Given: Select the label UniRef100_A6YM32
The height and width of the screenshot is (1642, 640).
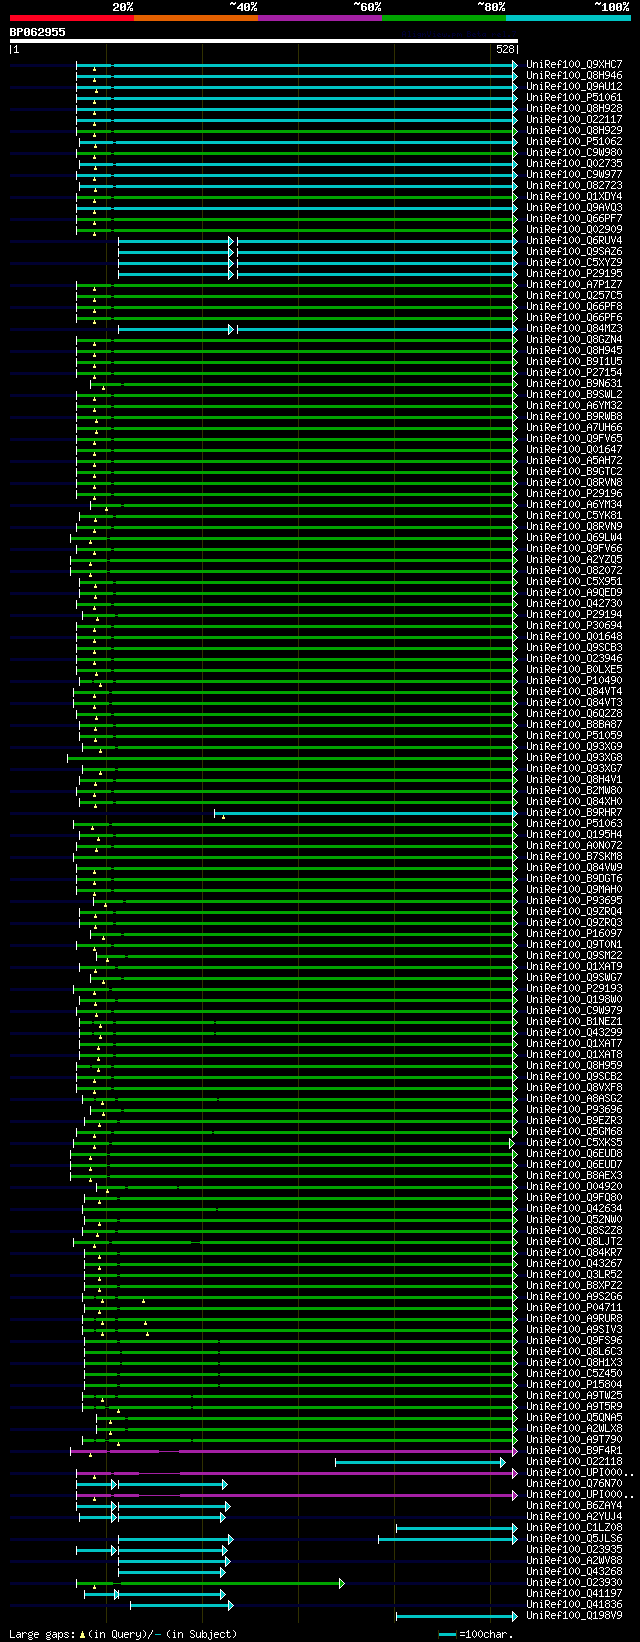Looking at the screenshot, I should (574, 405).
